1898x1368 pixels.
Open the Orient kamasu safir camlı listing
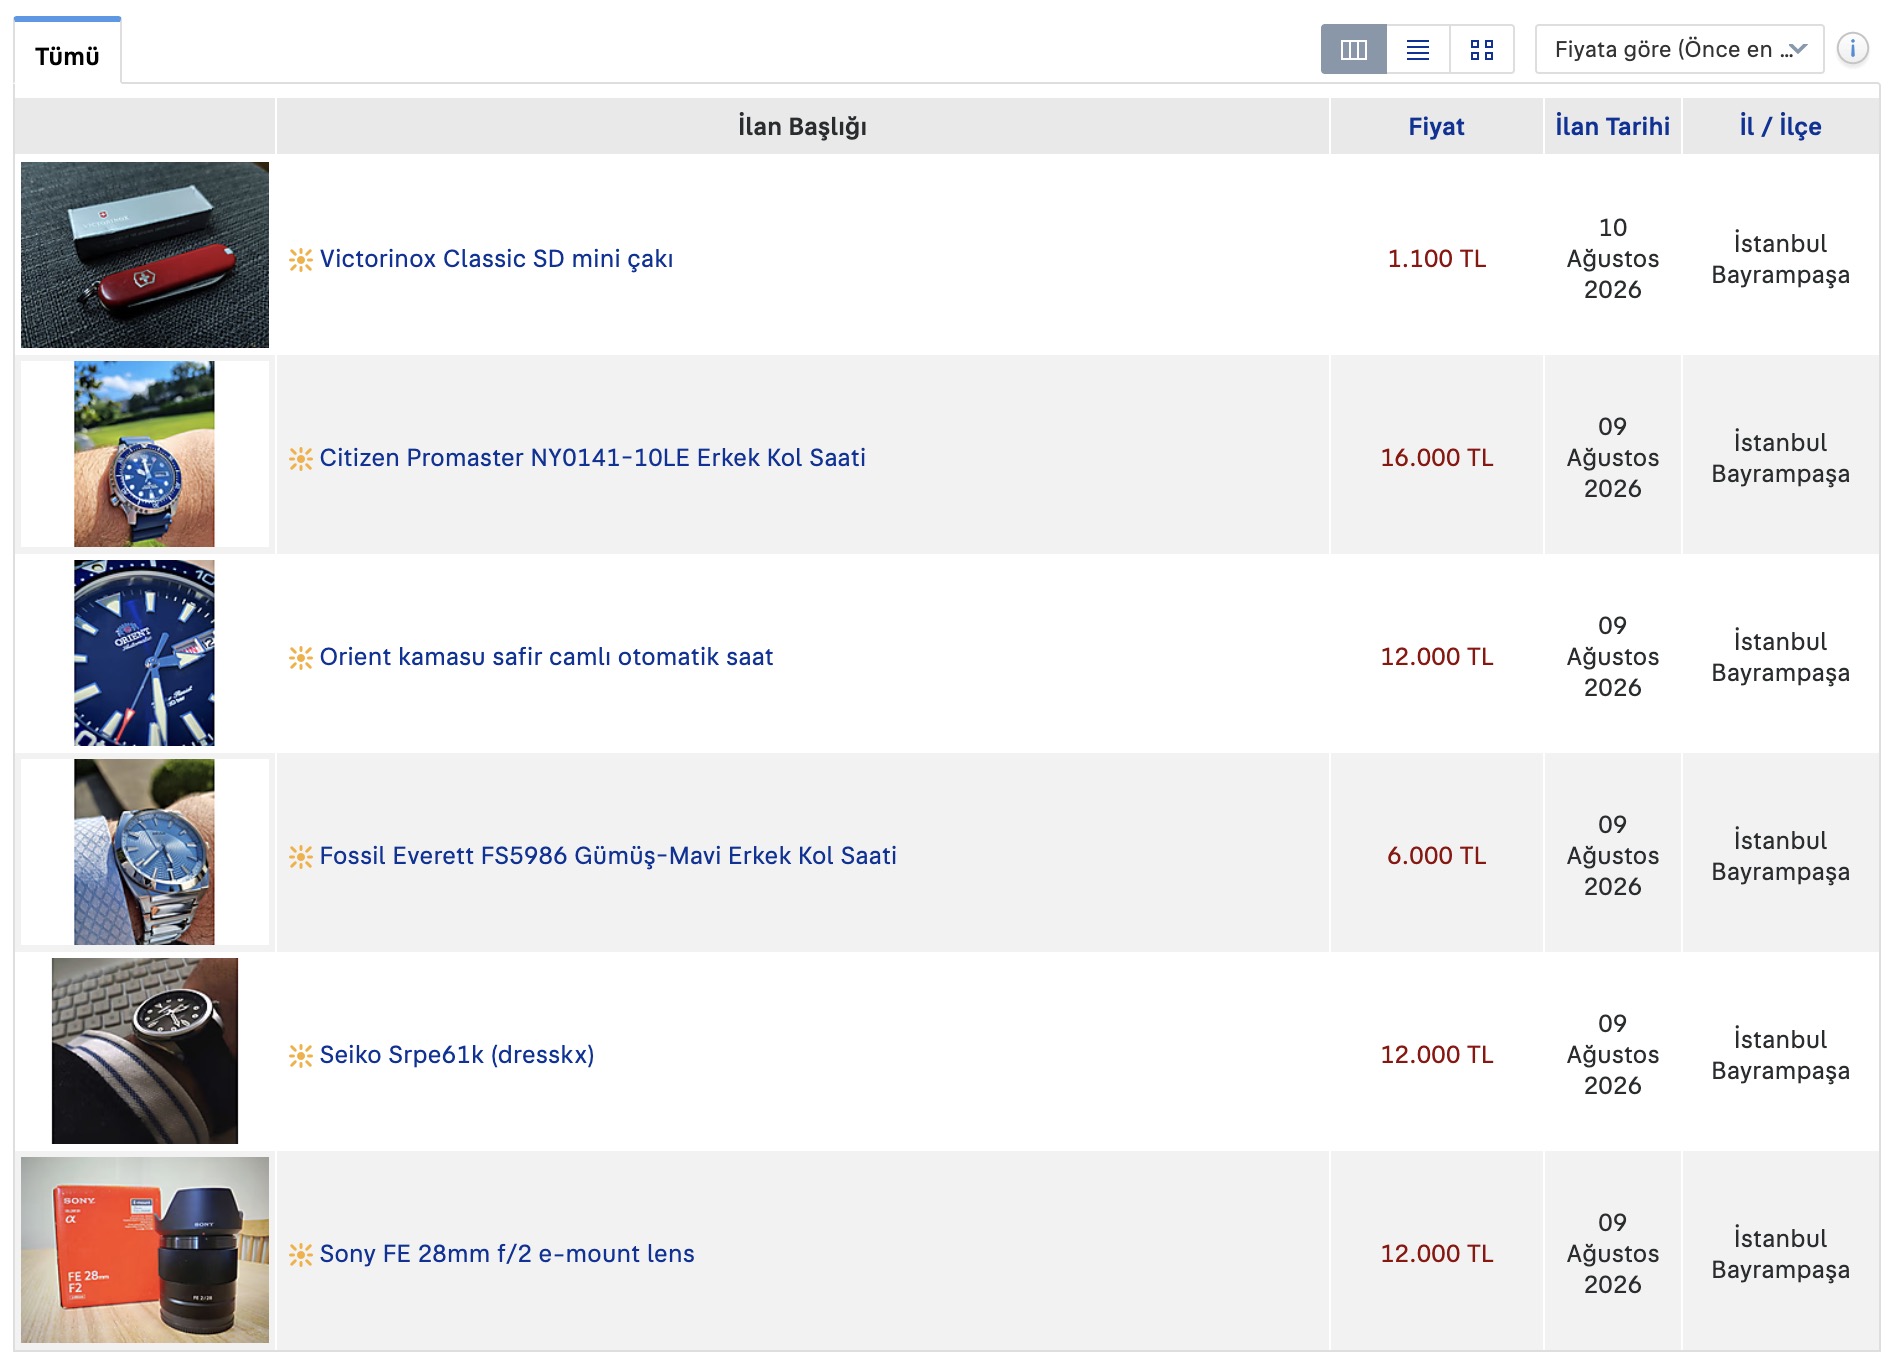pyautogui.click(x=546, y=657)
